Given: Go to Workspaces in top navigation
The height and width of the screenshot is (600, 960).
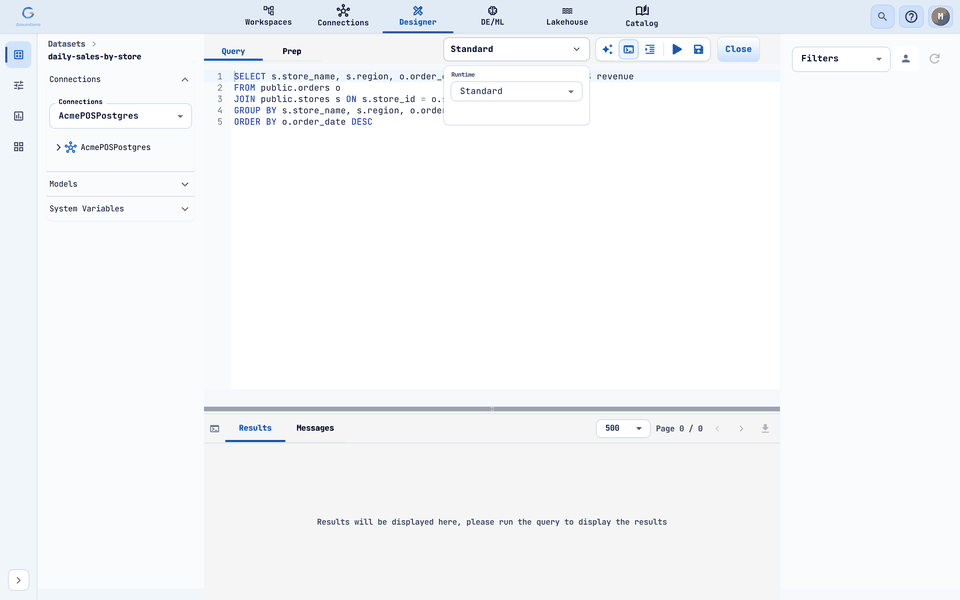Looking at the screenshot, I should click(x=268, y=17).
